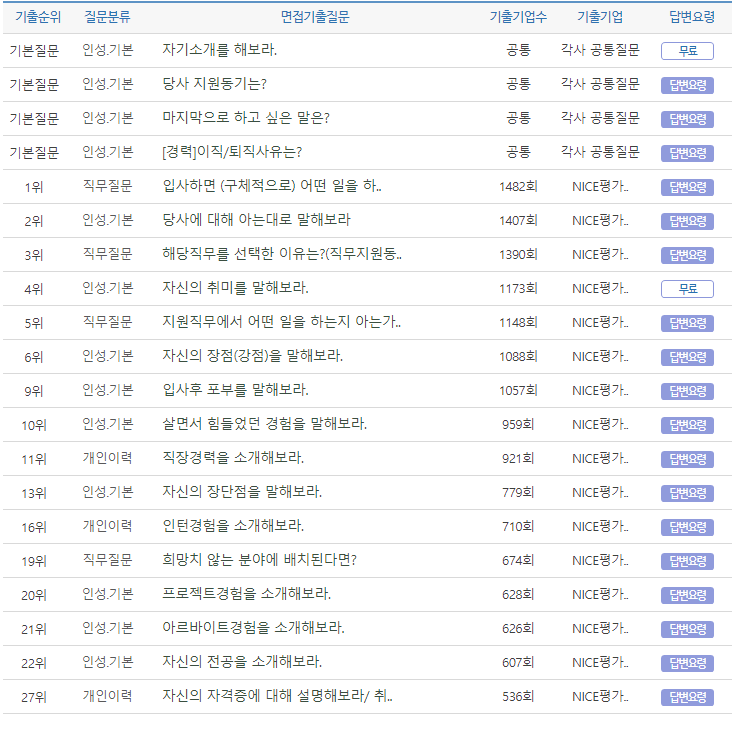The height and width of the screenshot is (735, 736).
Task: Click 무료 button for 자기소개를 해보라
Action: (x=687, y=51)
